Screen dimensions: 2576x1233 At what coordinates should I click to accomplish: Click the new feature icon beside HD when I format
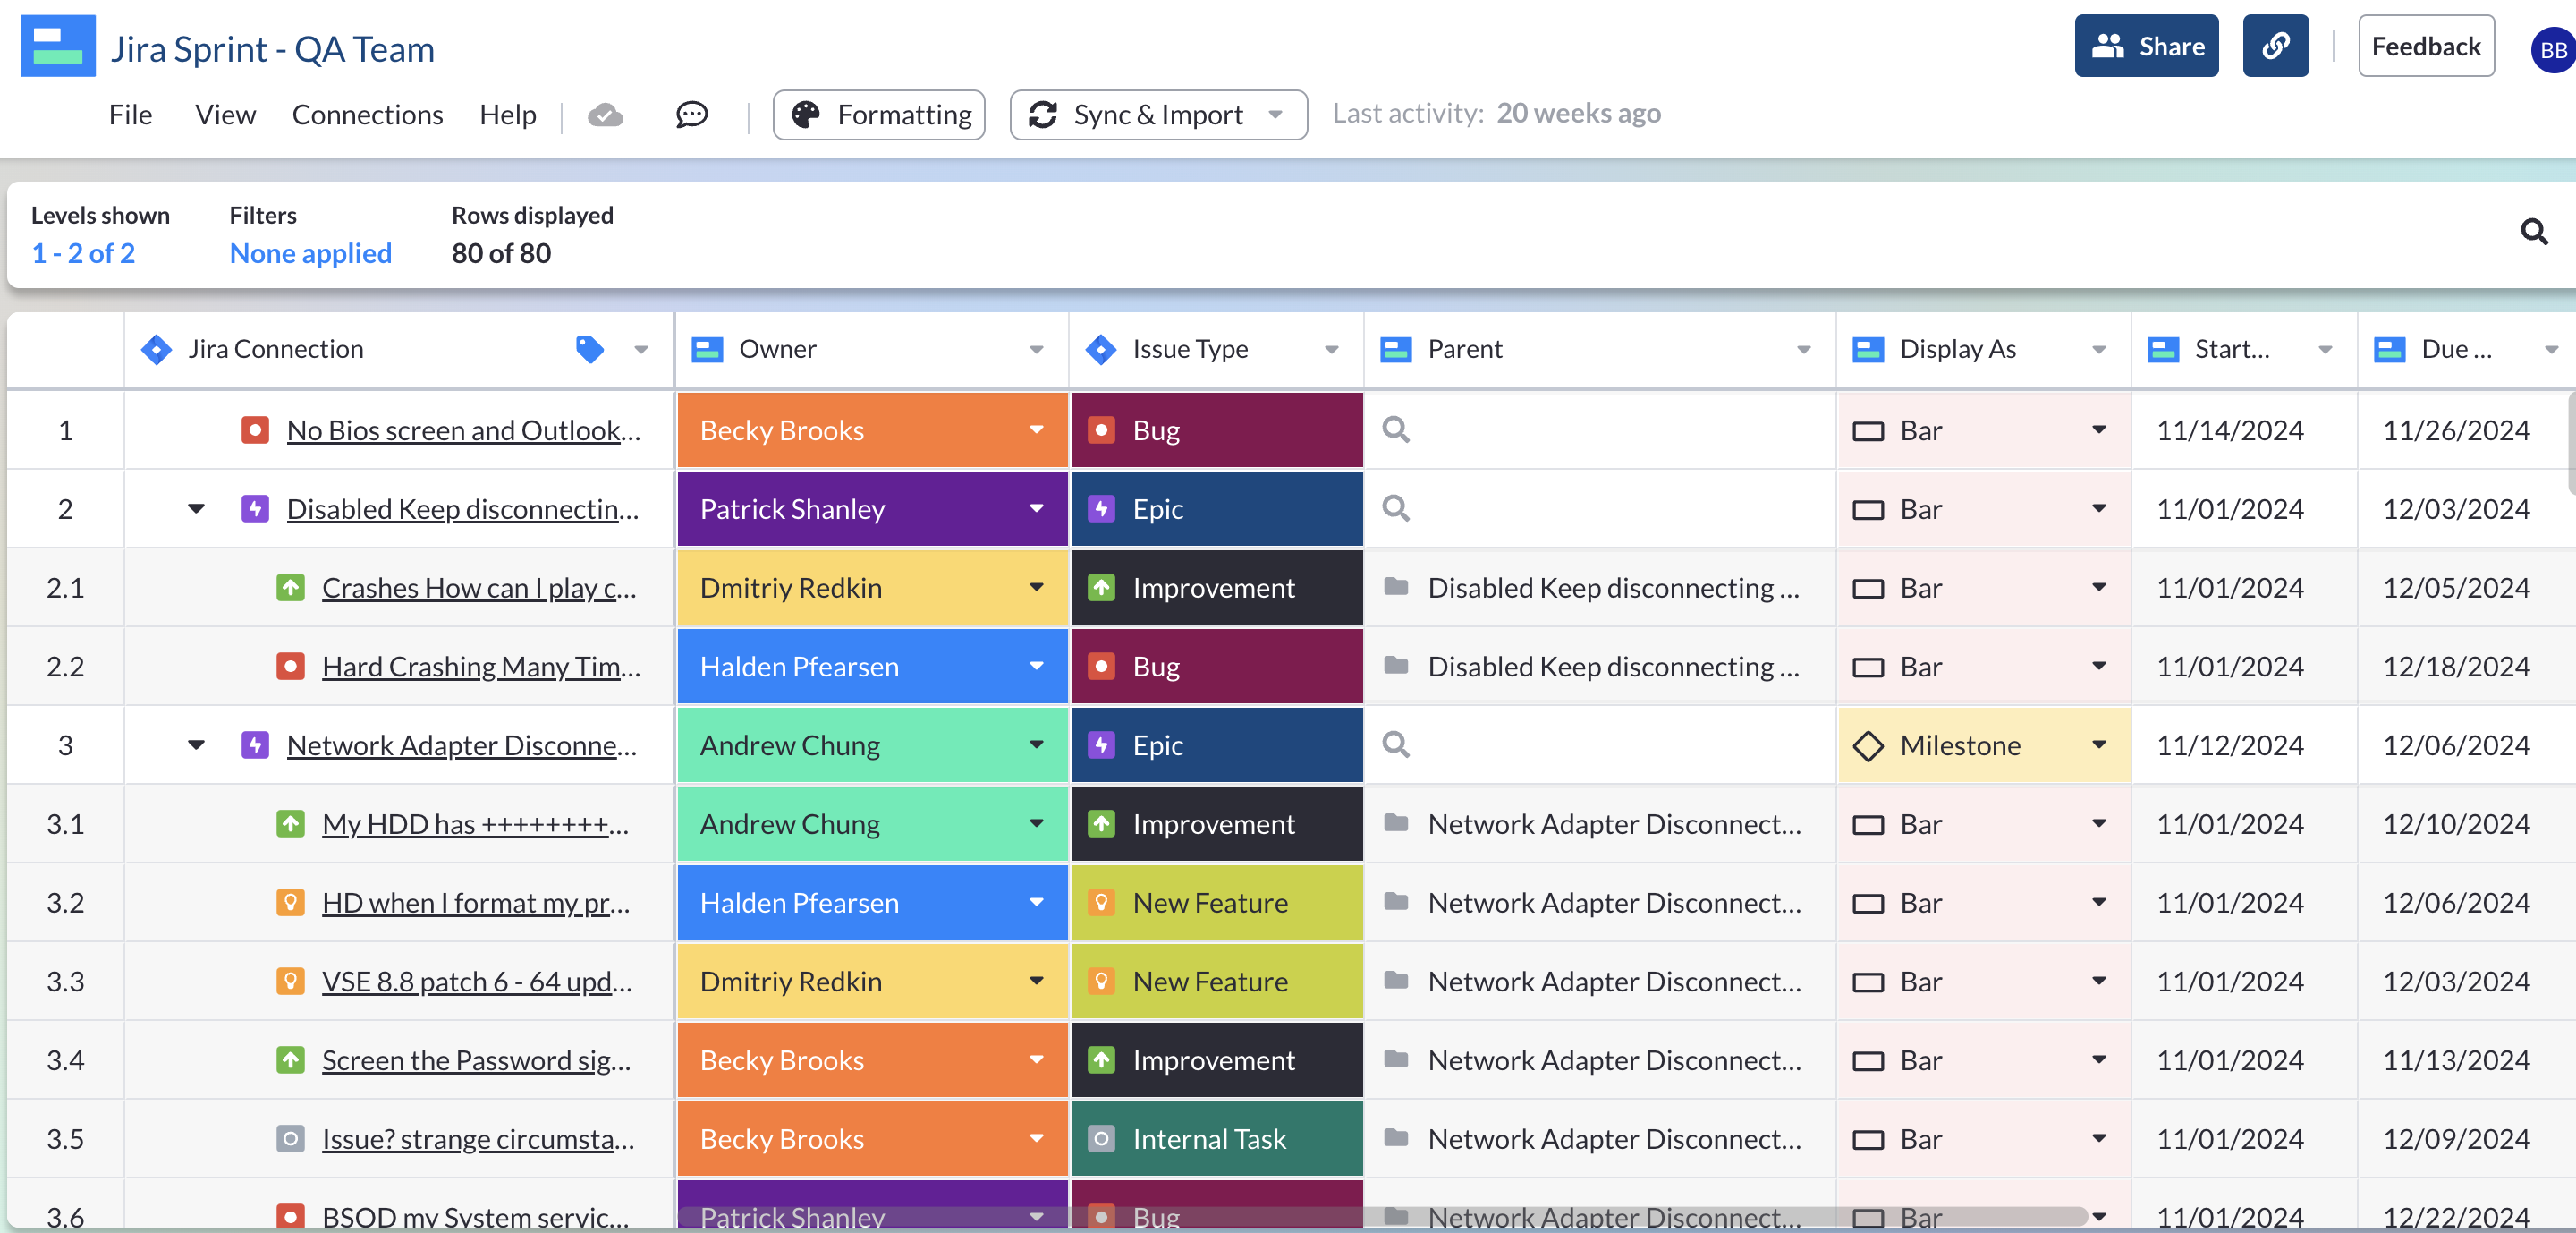[290, 903]
